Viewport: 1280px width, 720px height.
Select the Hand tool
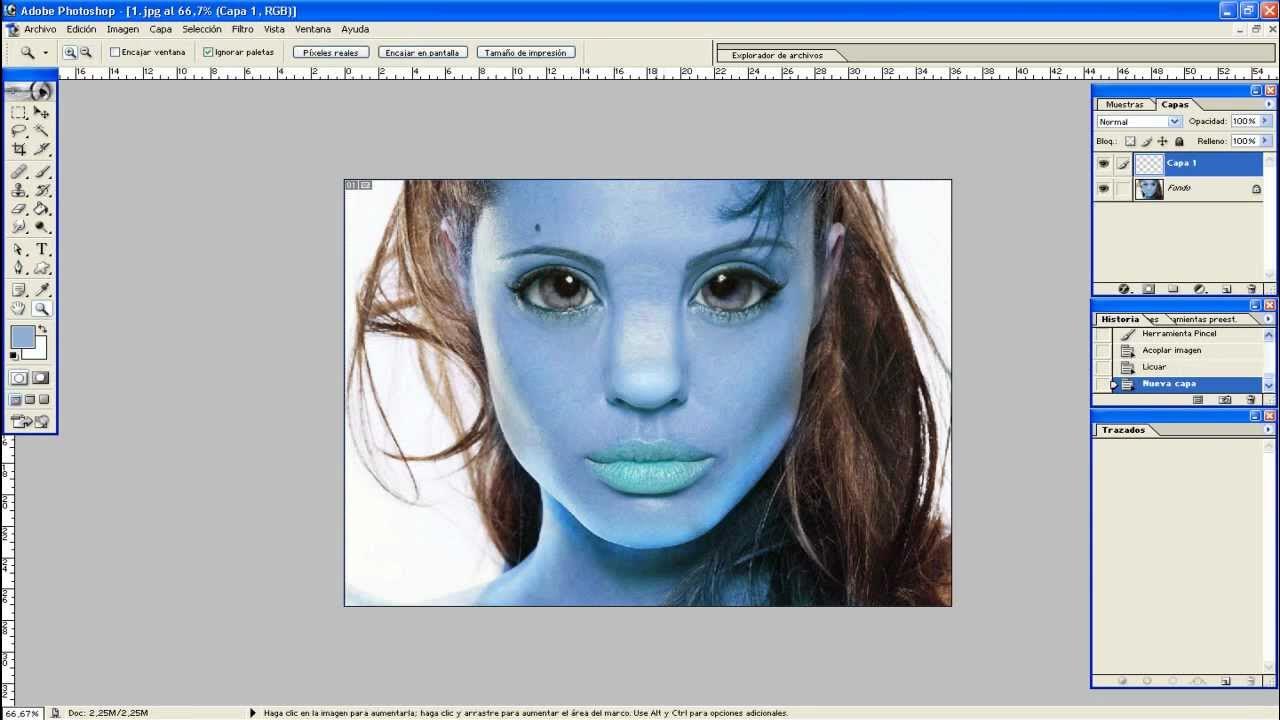pos(19,309)
